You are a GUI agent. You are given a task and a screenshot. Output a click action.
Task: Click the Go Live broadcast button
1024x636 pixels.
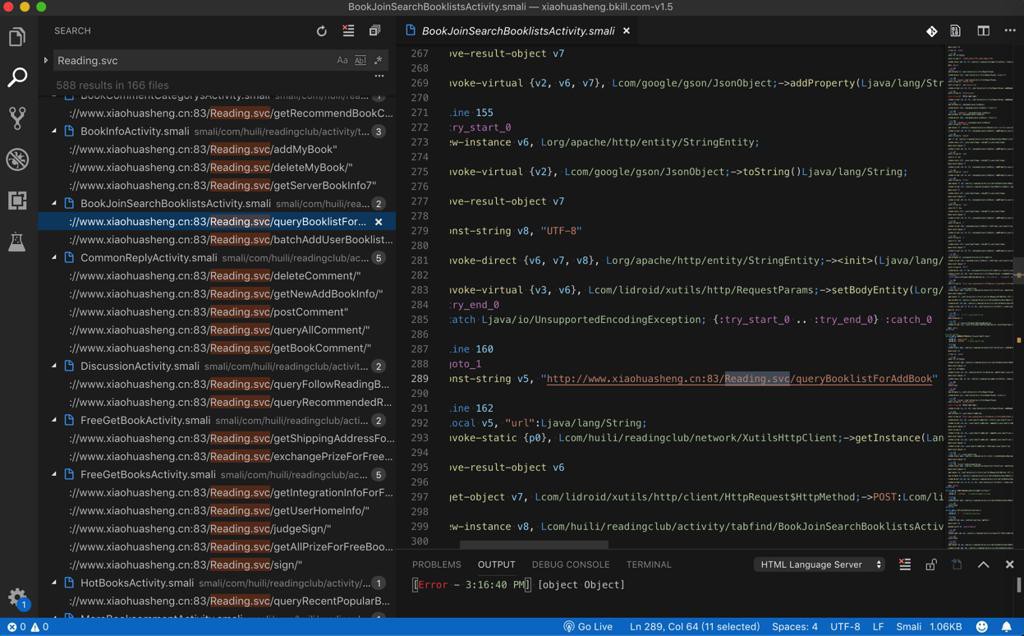(588, 627)
